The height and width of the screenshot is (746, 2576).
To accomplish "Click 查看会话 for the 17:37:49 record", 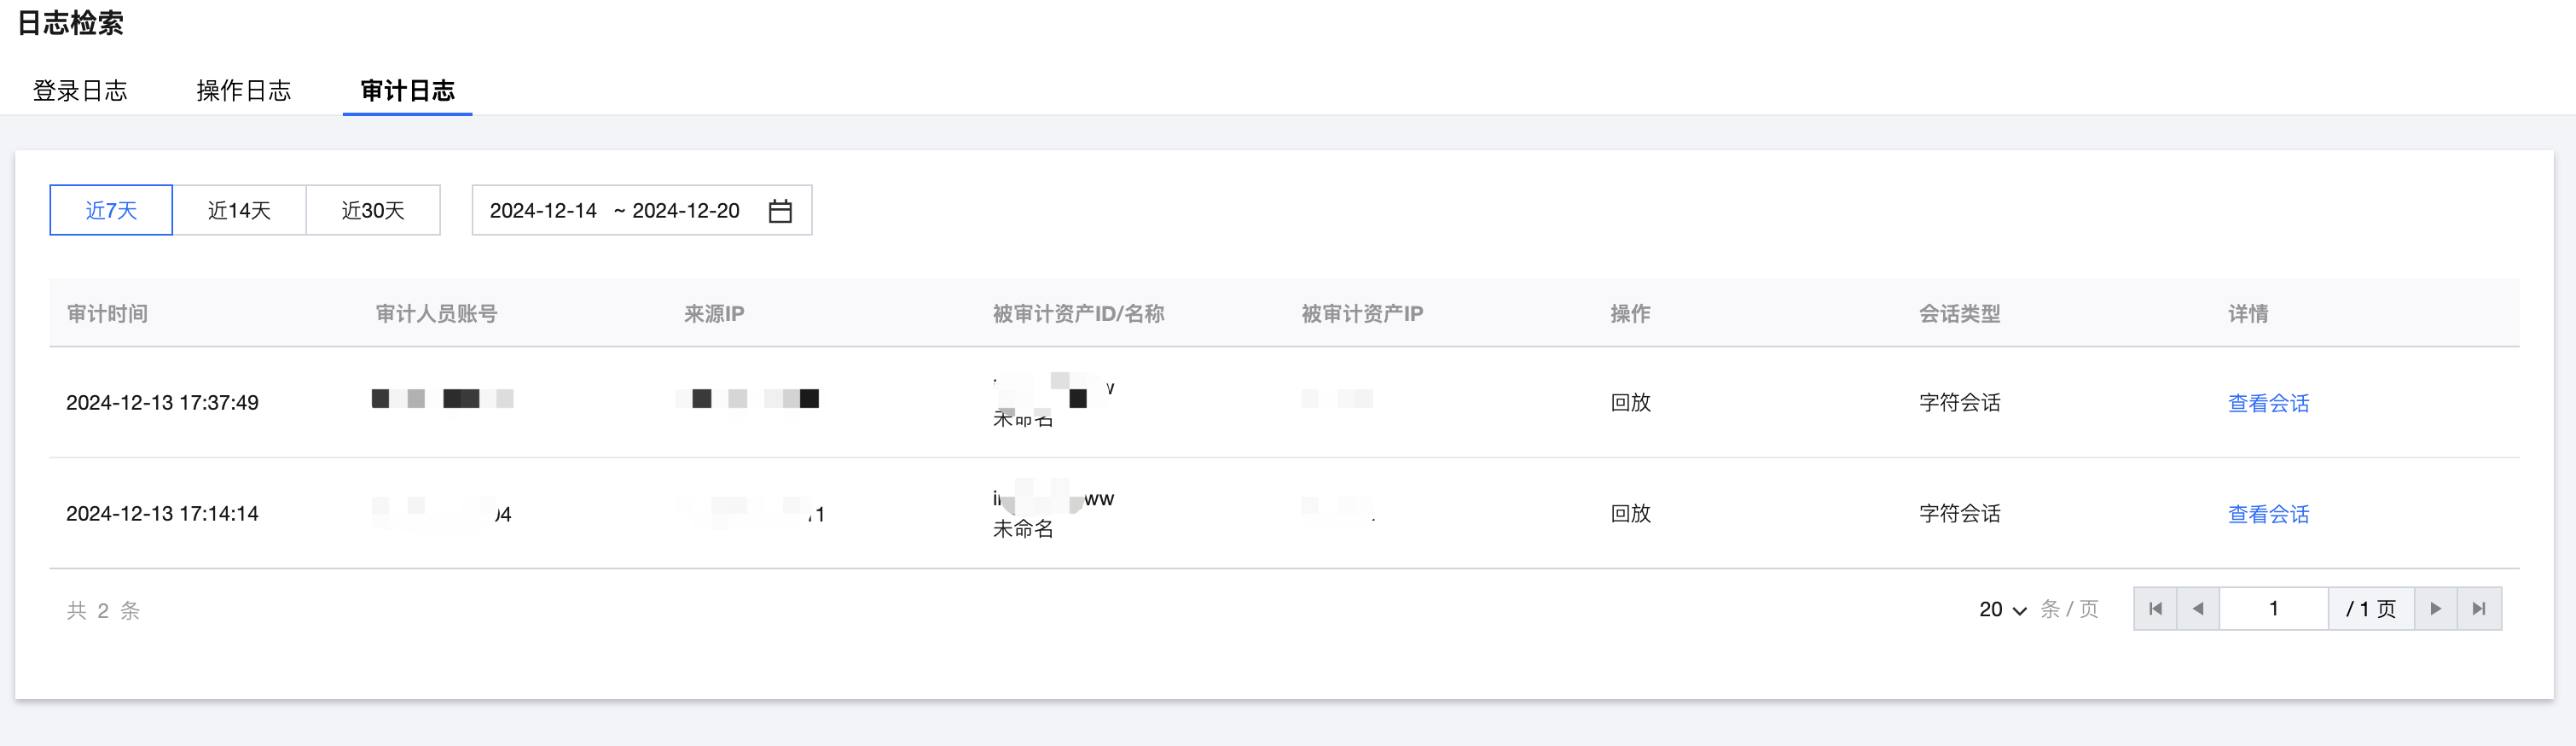I will [2268, 403].
